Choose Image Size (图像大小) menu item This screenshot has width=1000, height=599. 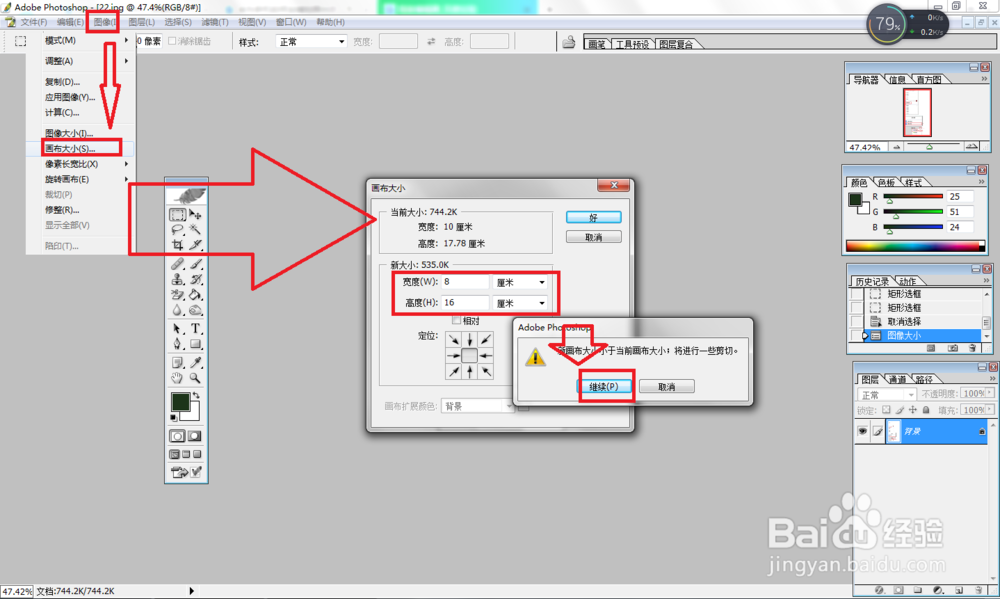pos(69,133)
